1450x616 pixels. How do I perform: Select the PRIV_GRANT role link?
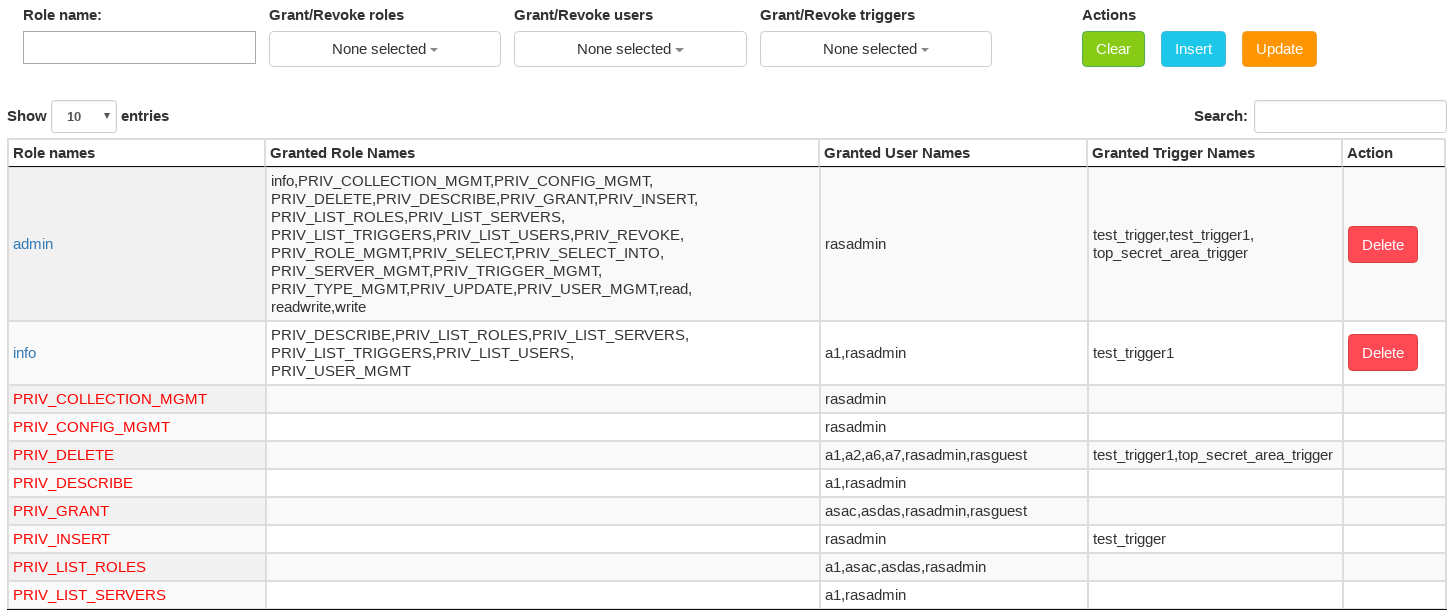(x=60, y=511)
